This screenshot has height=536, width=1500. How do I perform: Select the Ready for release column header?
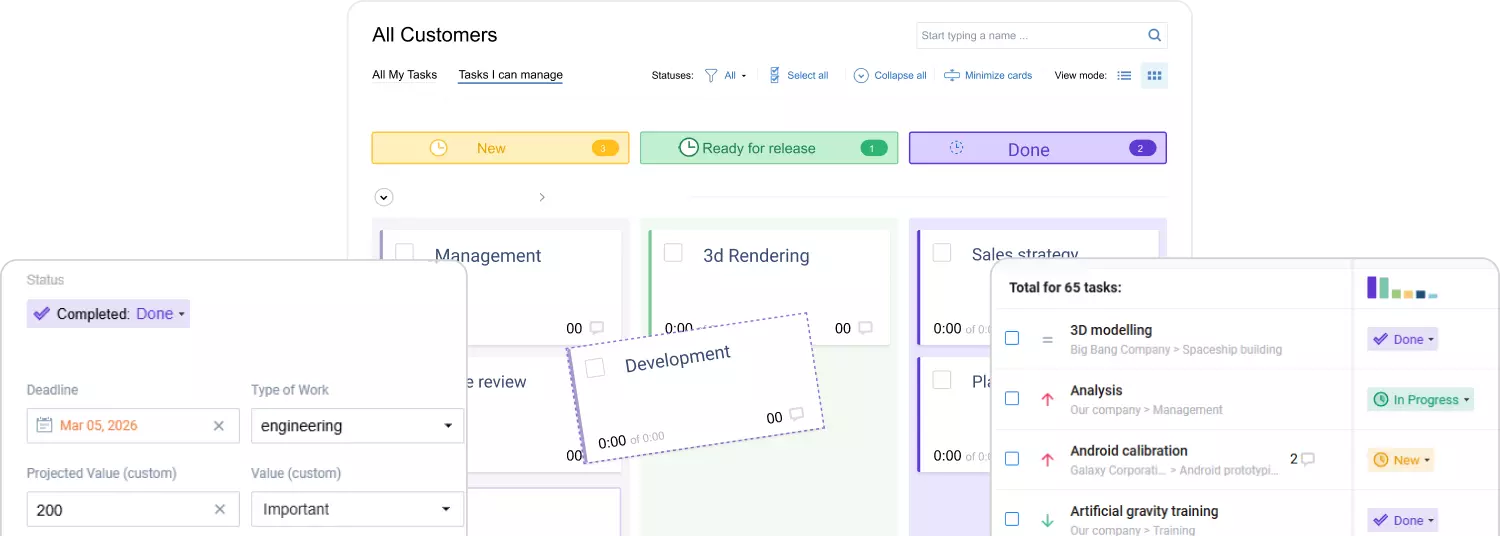coord(768,148)
